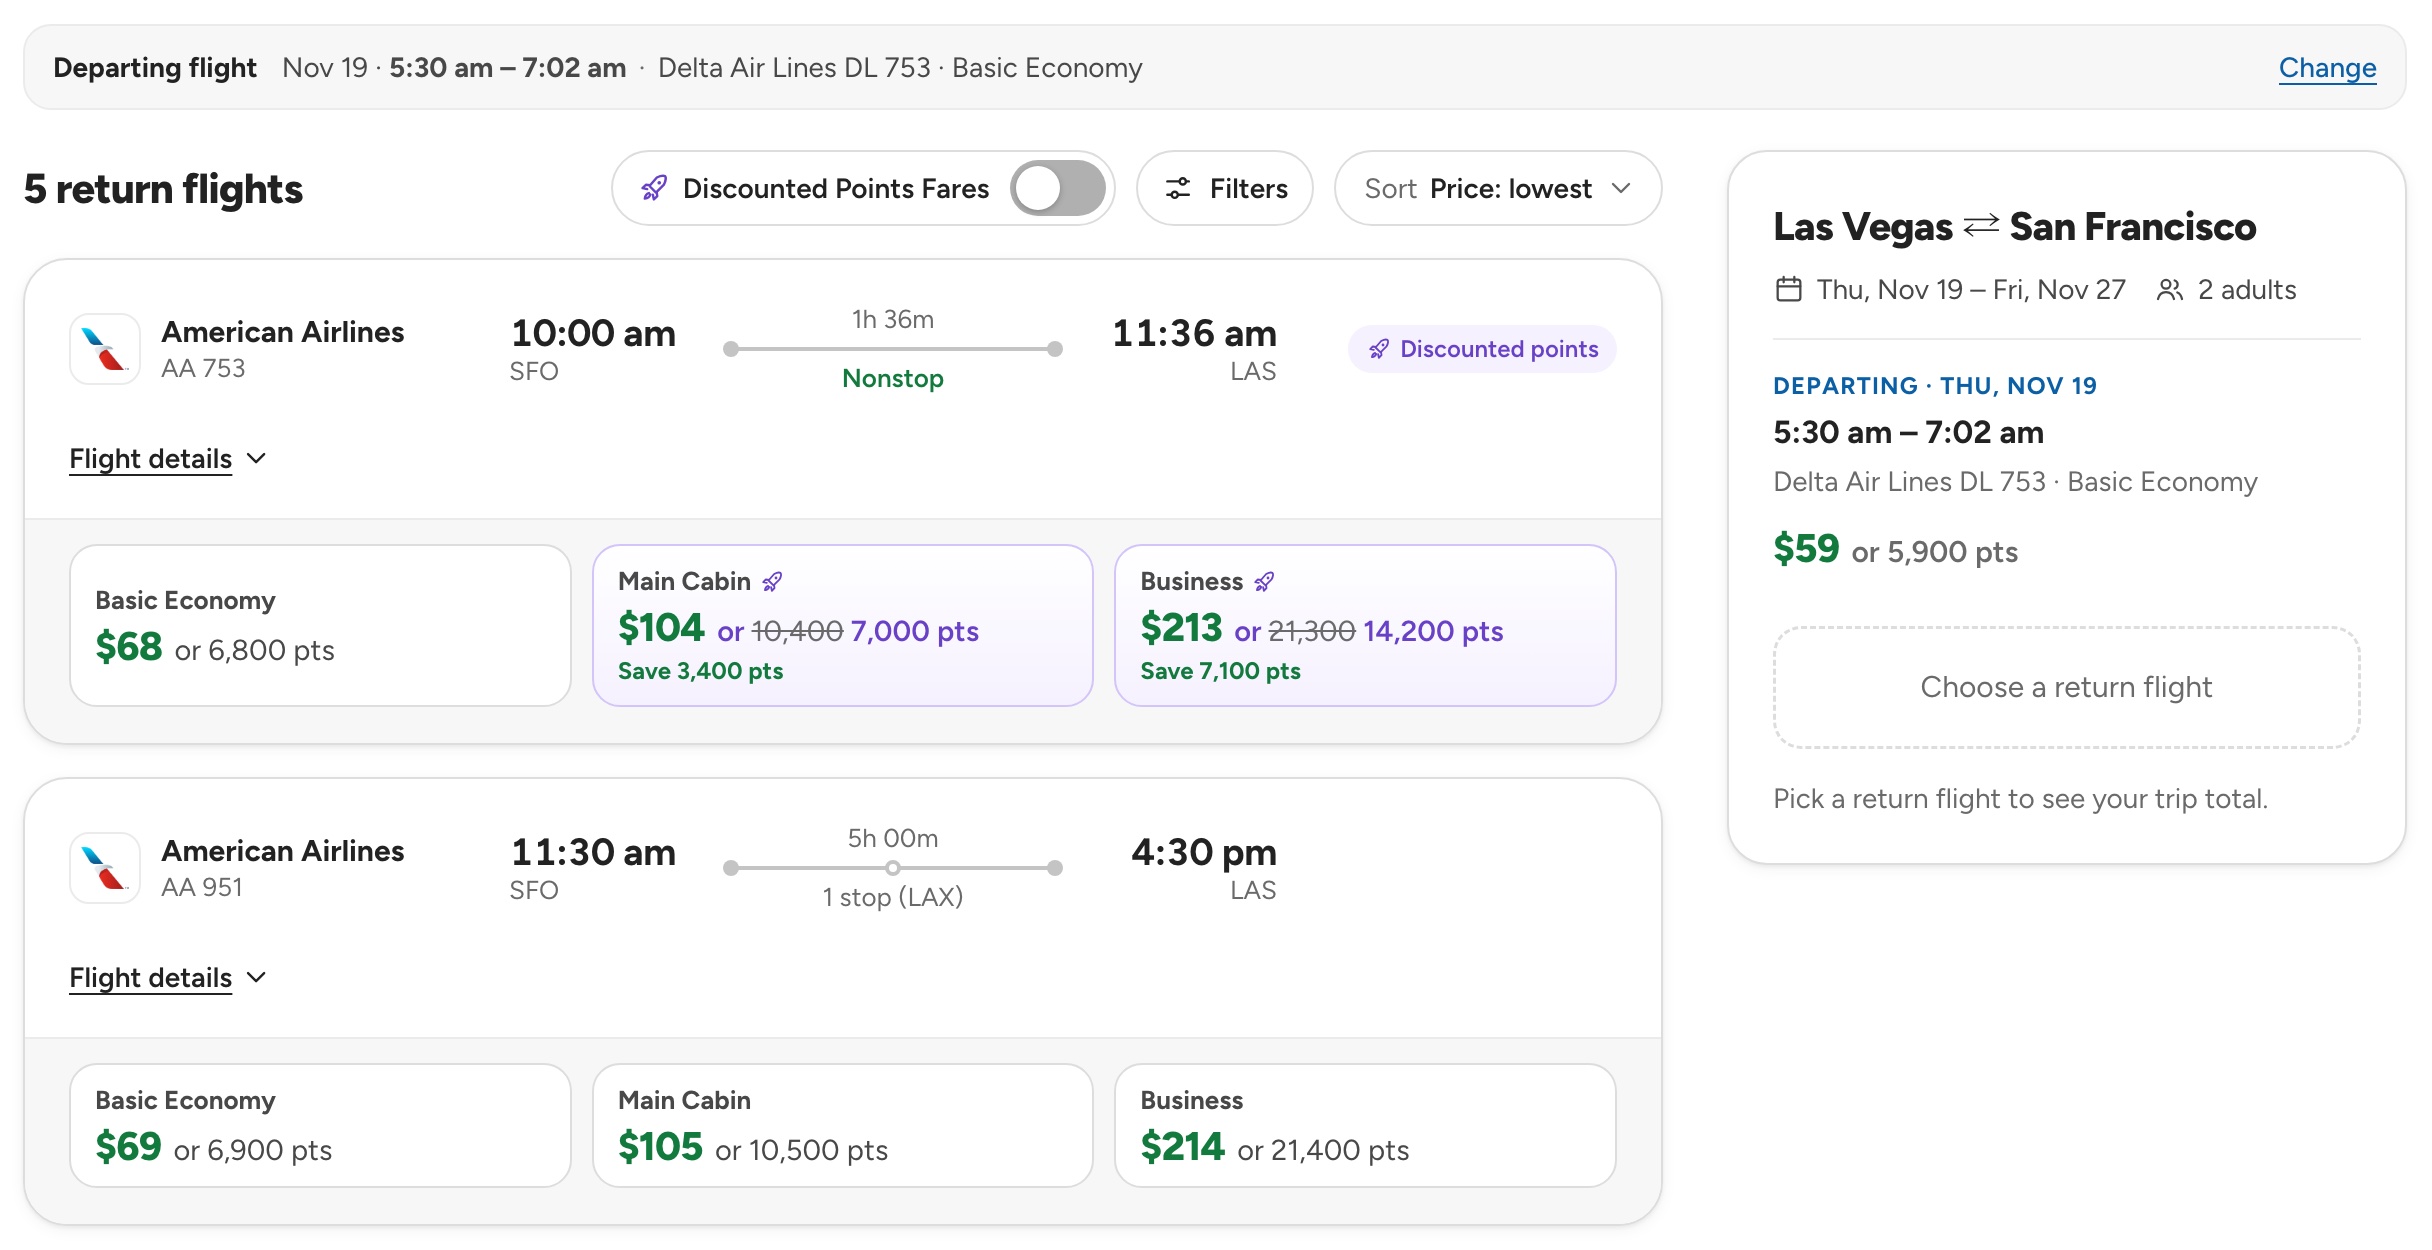Select Business $214 fare on AA 951
The width and height of the screenshot is (2432, 1250).
click(1365, 1125)
